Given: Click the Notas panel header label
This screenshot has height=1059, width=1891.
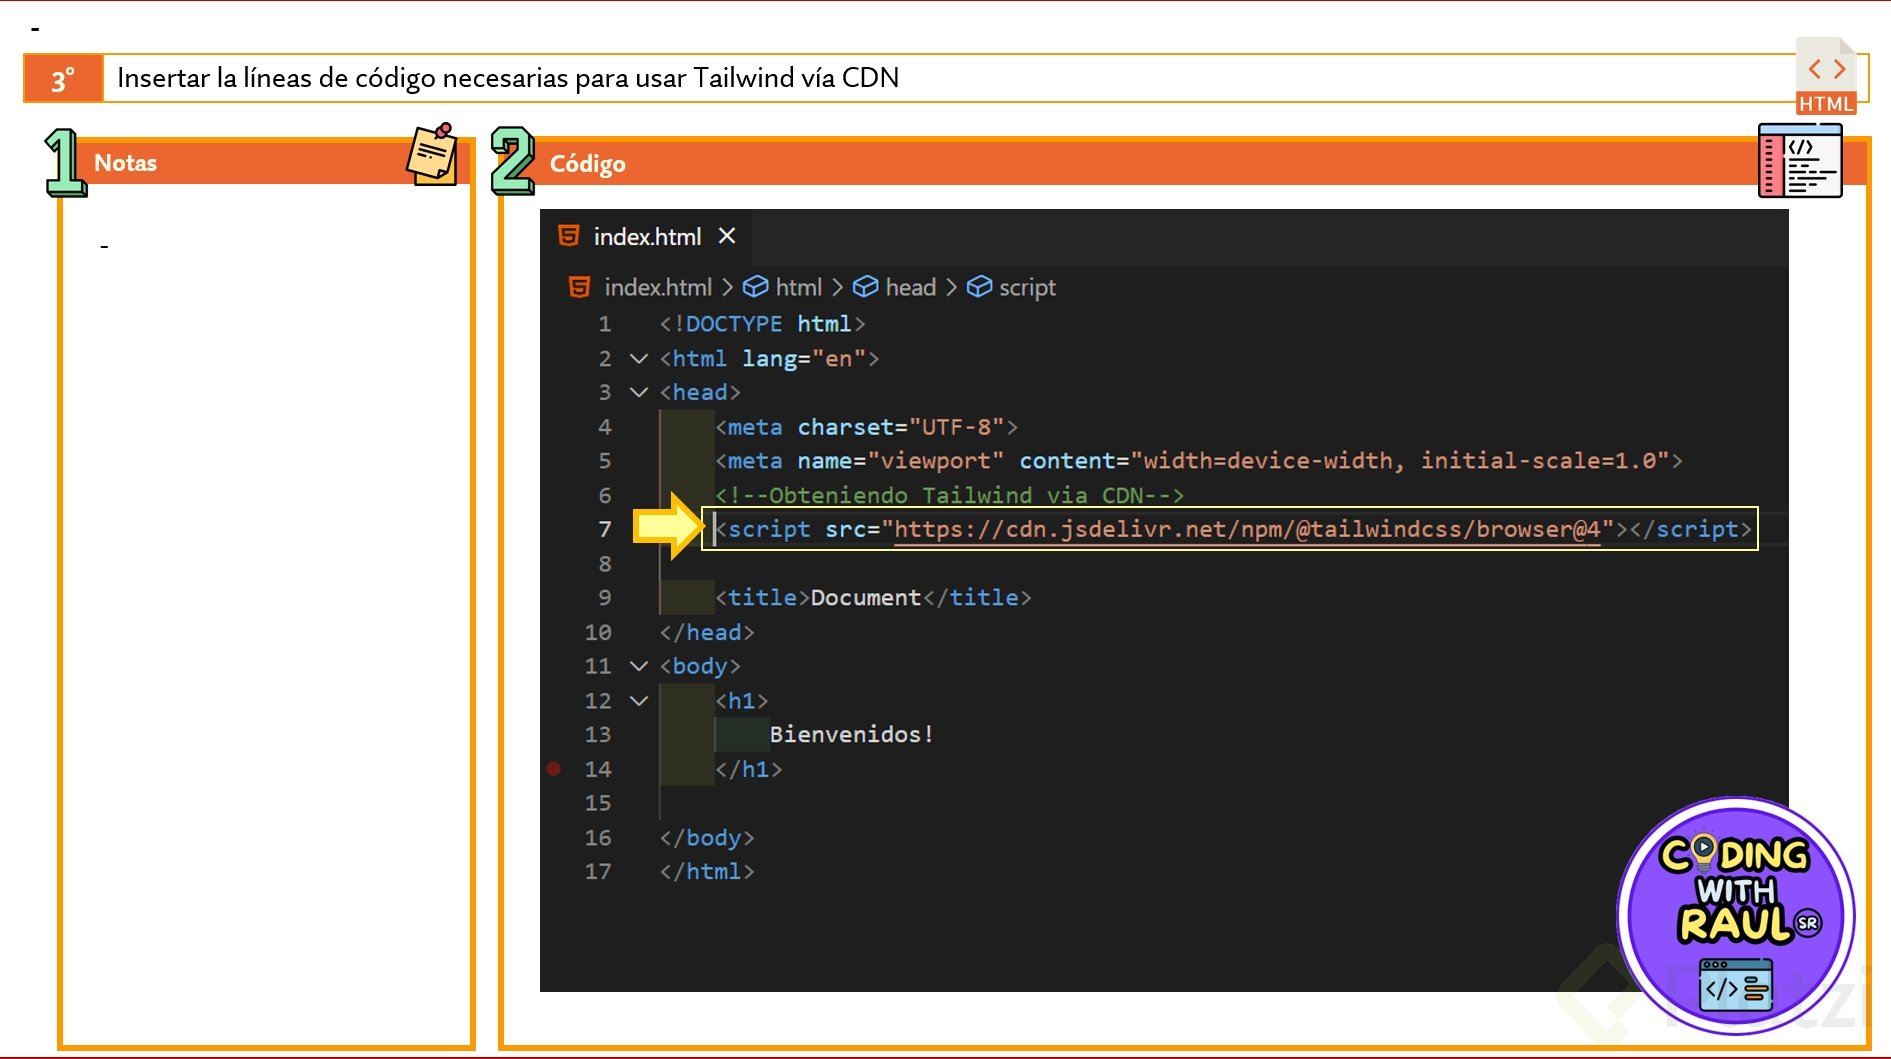Looking at the screenshot, I should (125, 163).
